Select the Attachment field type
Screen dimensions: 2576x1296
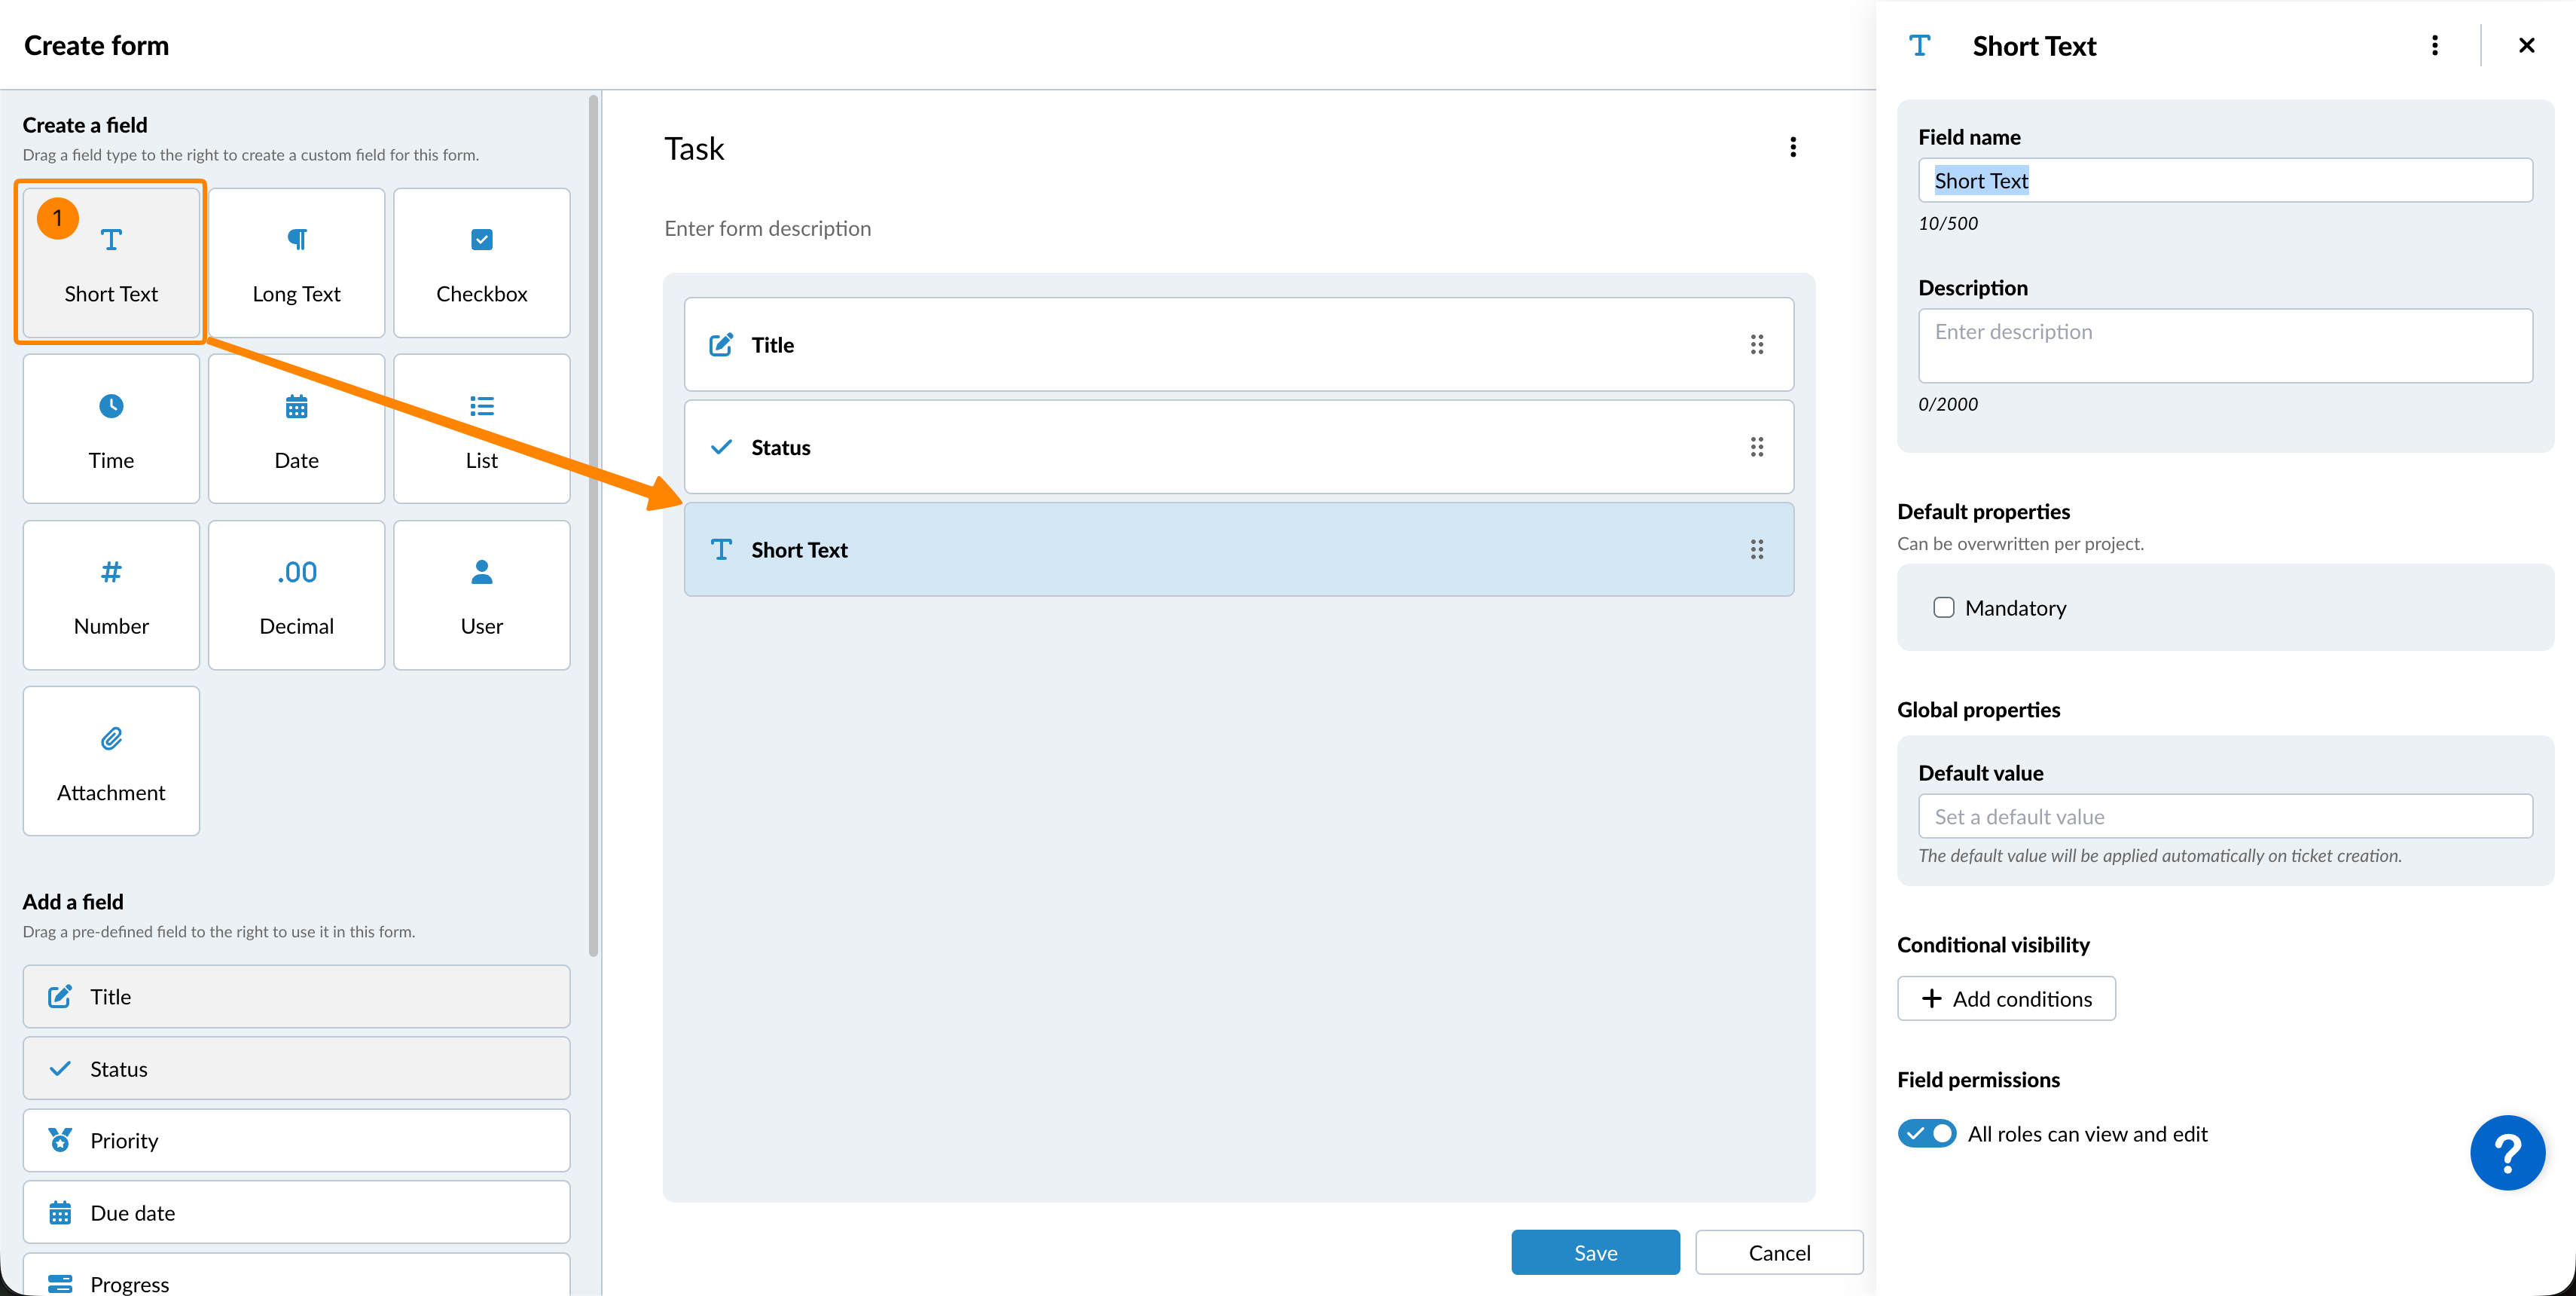pos(111,761)
